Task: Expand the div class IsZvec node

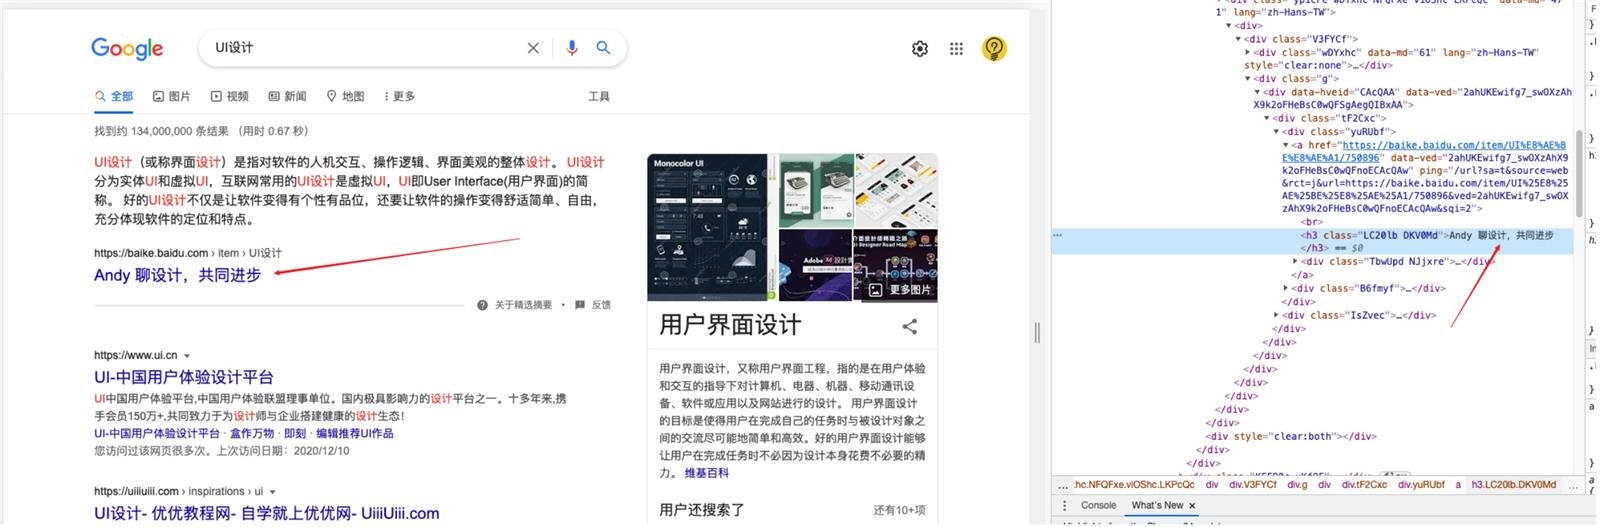Action: pos(1277,315)
